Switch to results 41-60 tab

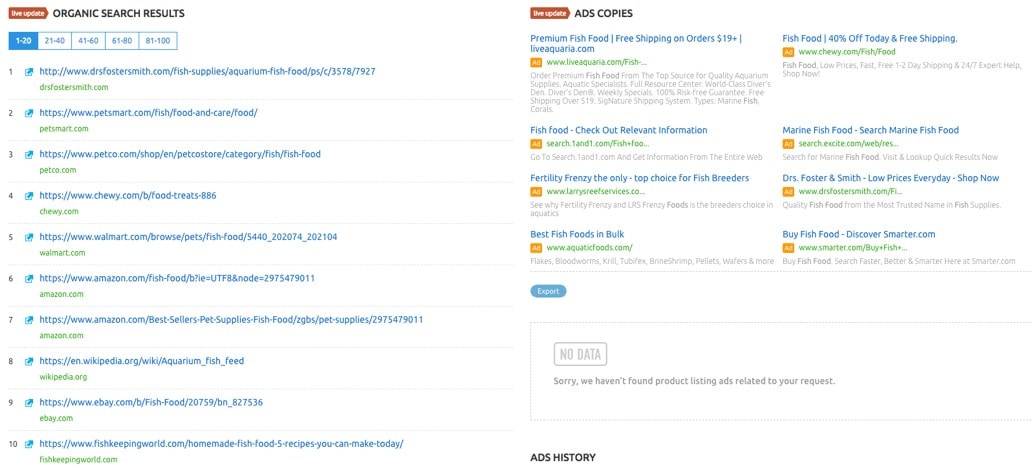pos(88,41)
